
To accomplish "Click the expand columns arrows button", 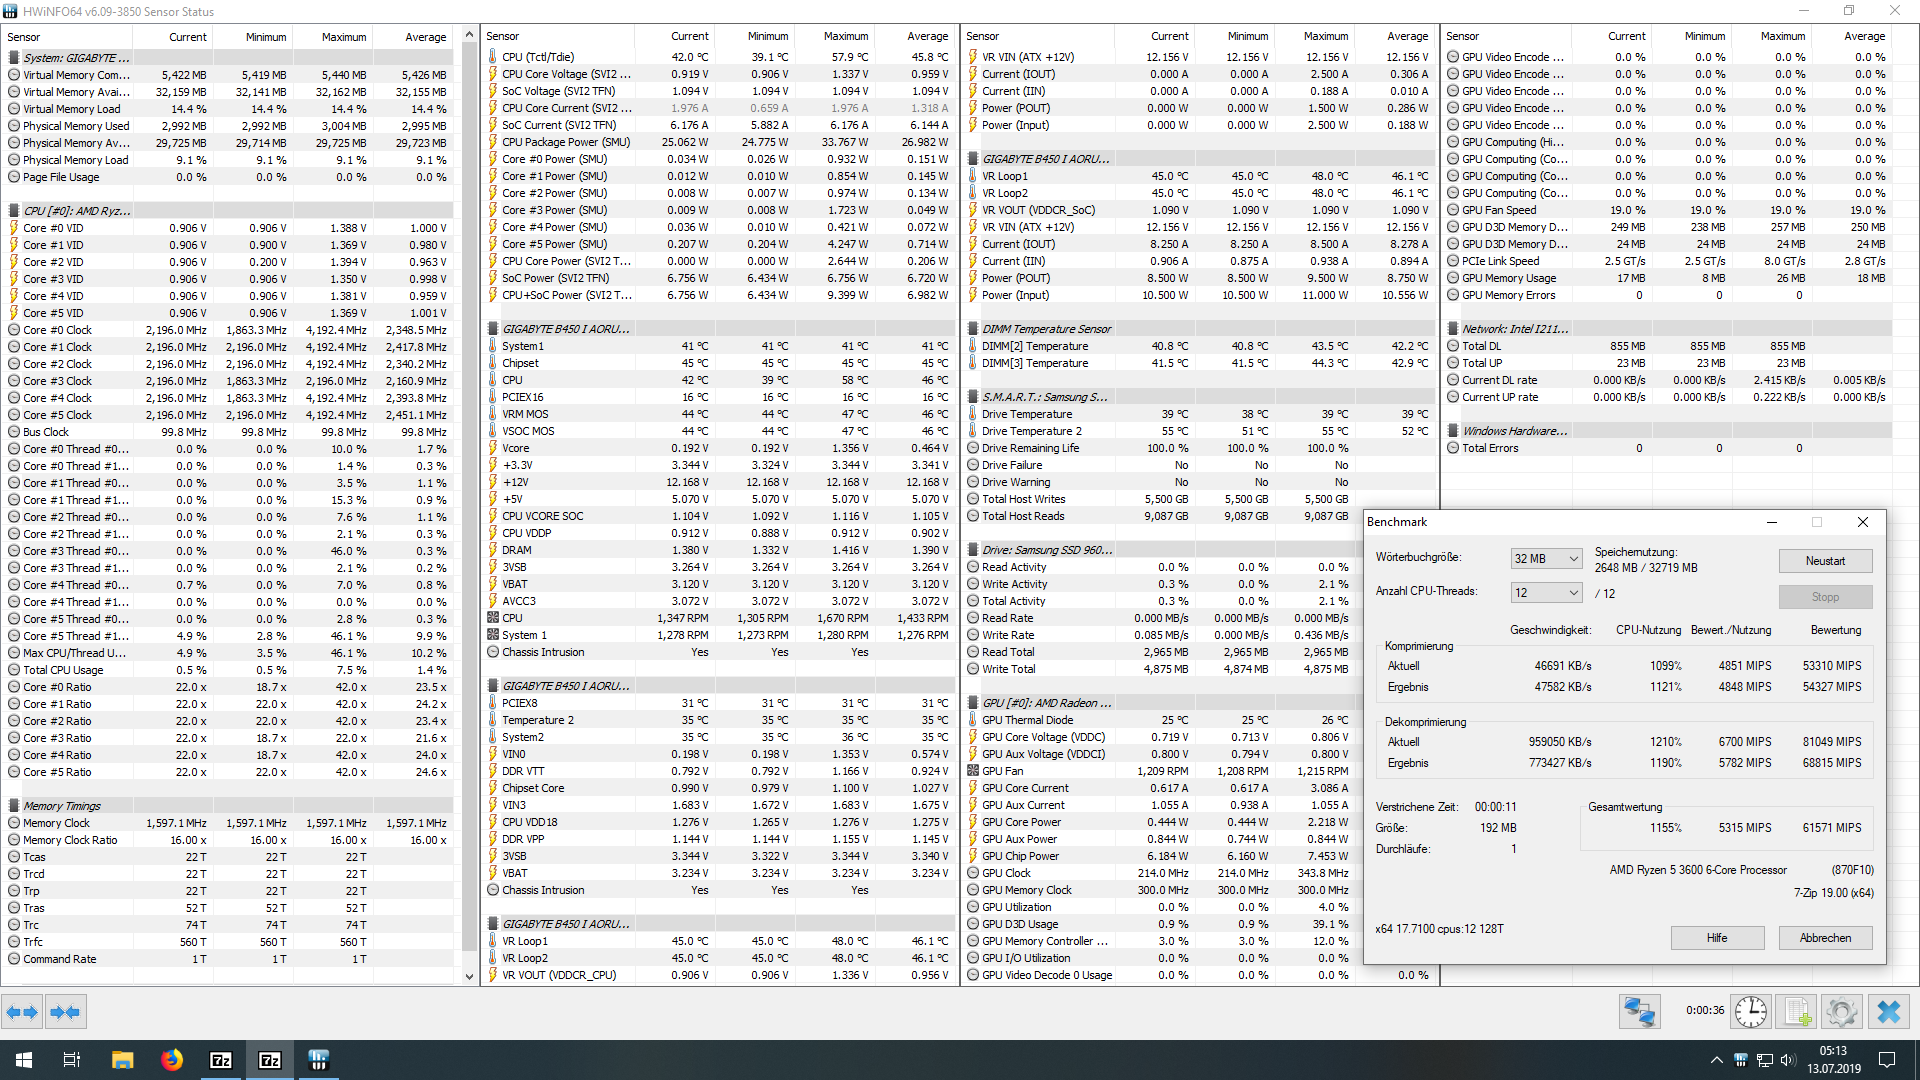I will pyautogui.click(x=22, y=1012).
